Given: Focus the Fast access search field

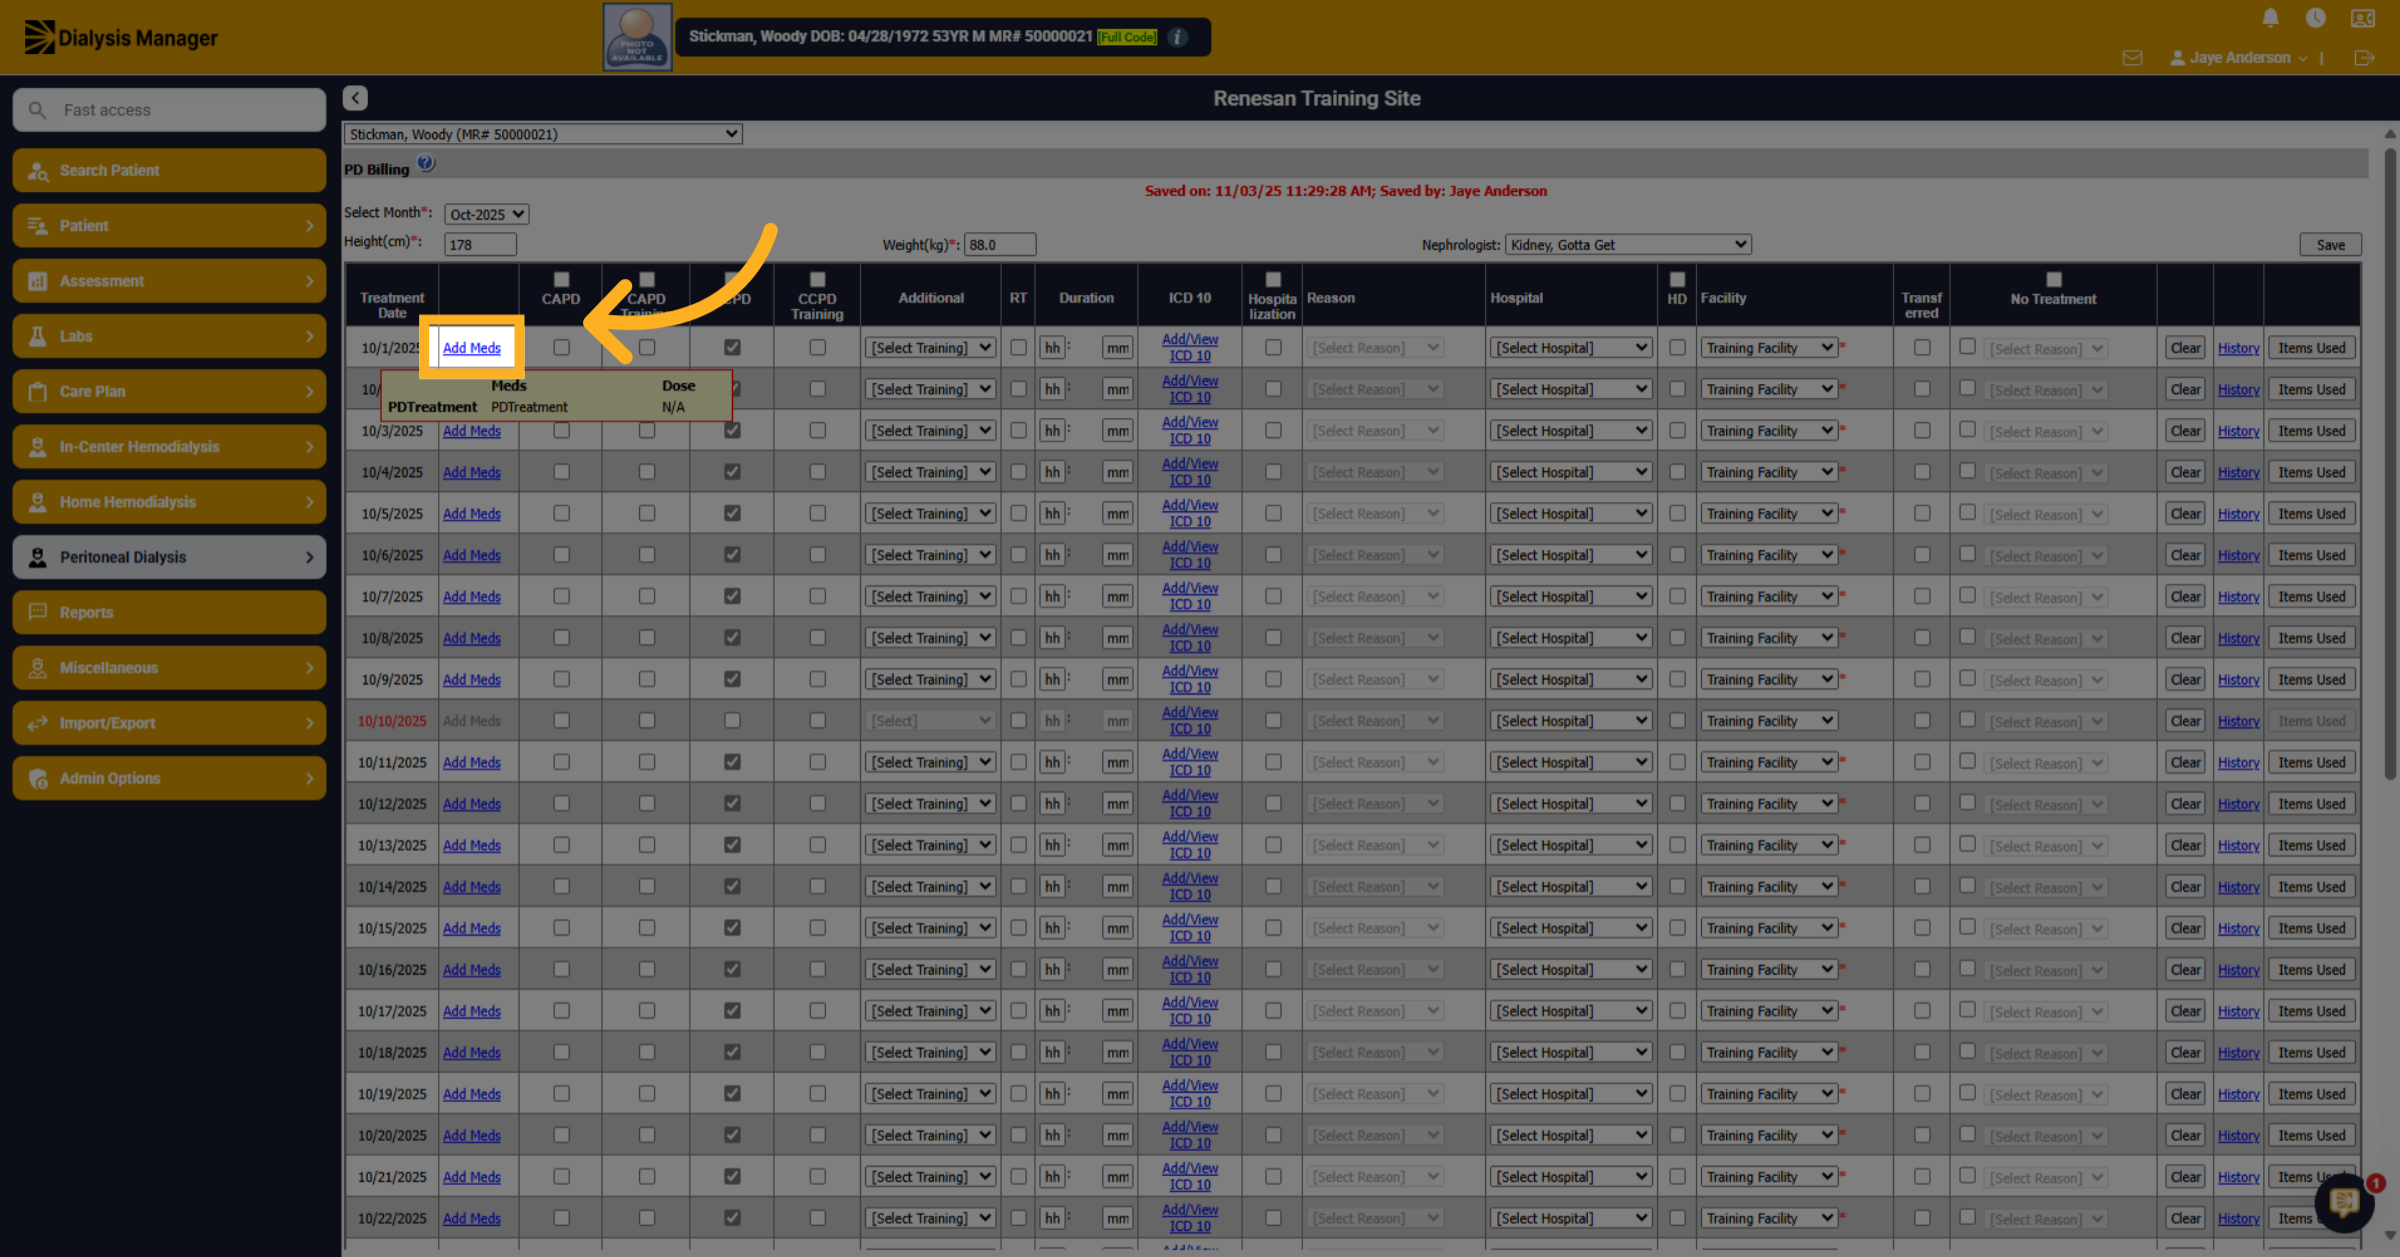Looking at the screenshot, I should (169, 110).
